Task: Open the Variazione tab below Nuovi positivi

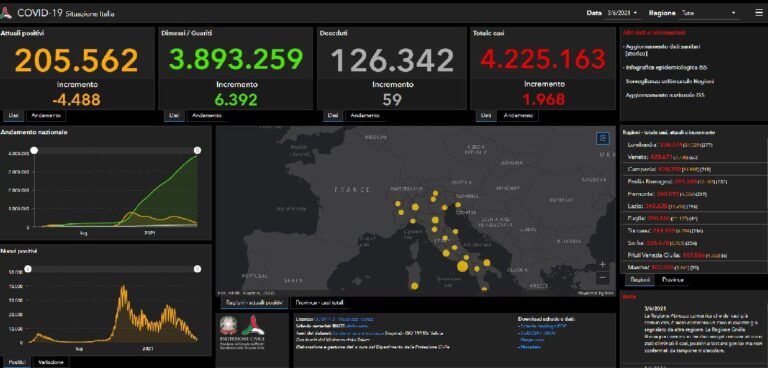Action: coord(51,362)
